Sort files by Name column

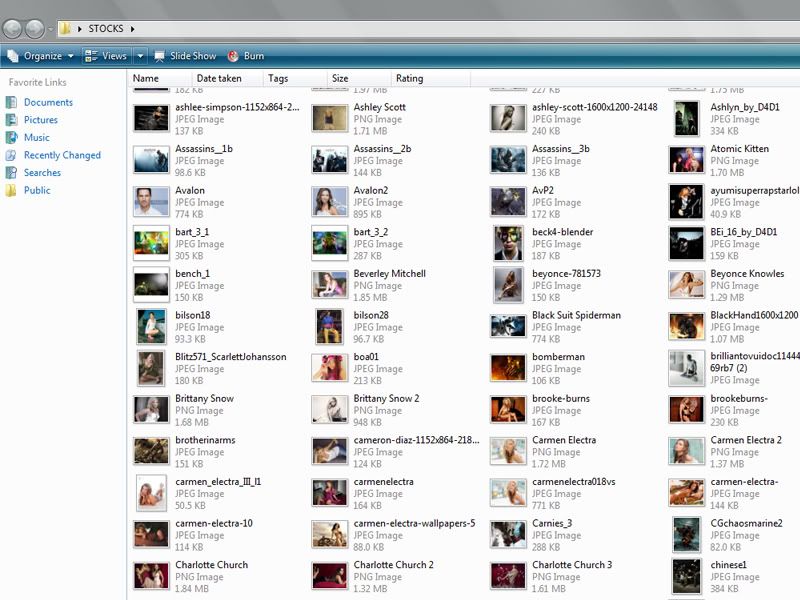159,79
